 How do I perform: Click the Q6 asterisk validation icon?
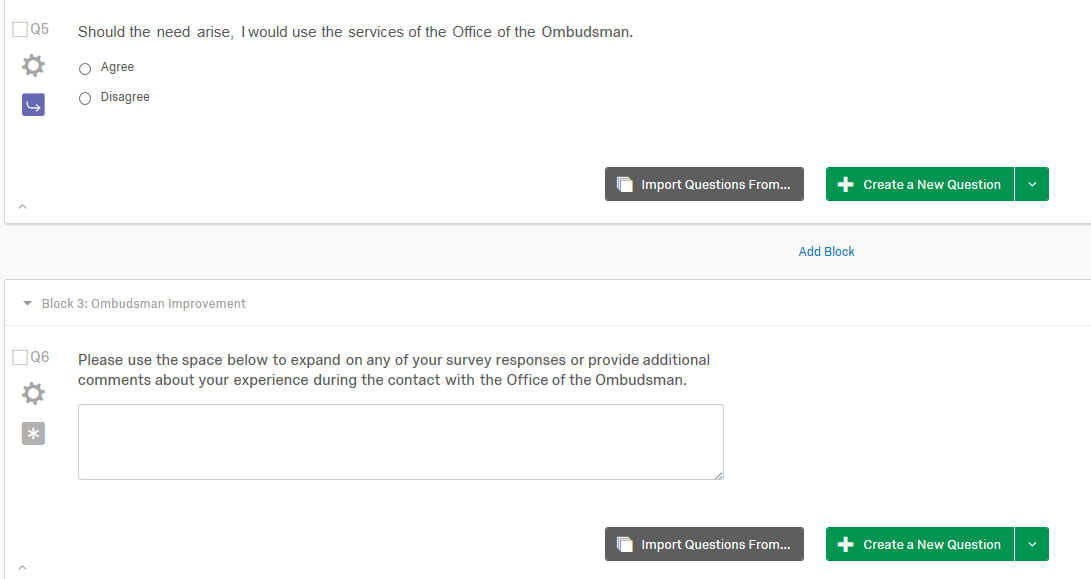33,433
